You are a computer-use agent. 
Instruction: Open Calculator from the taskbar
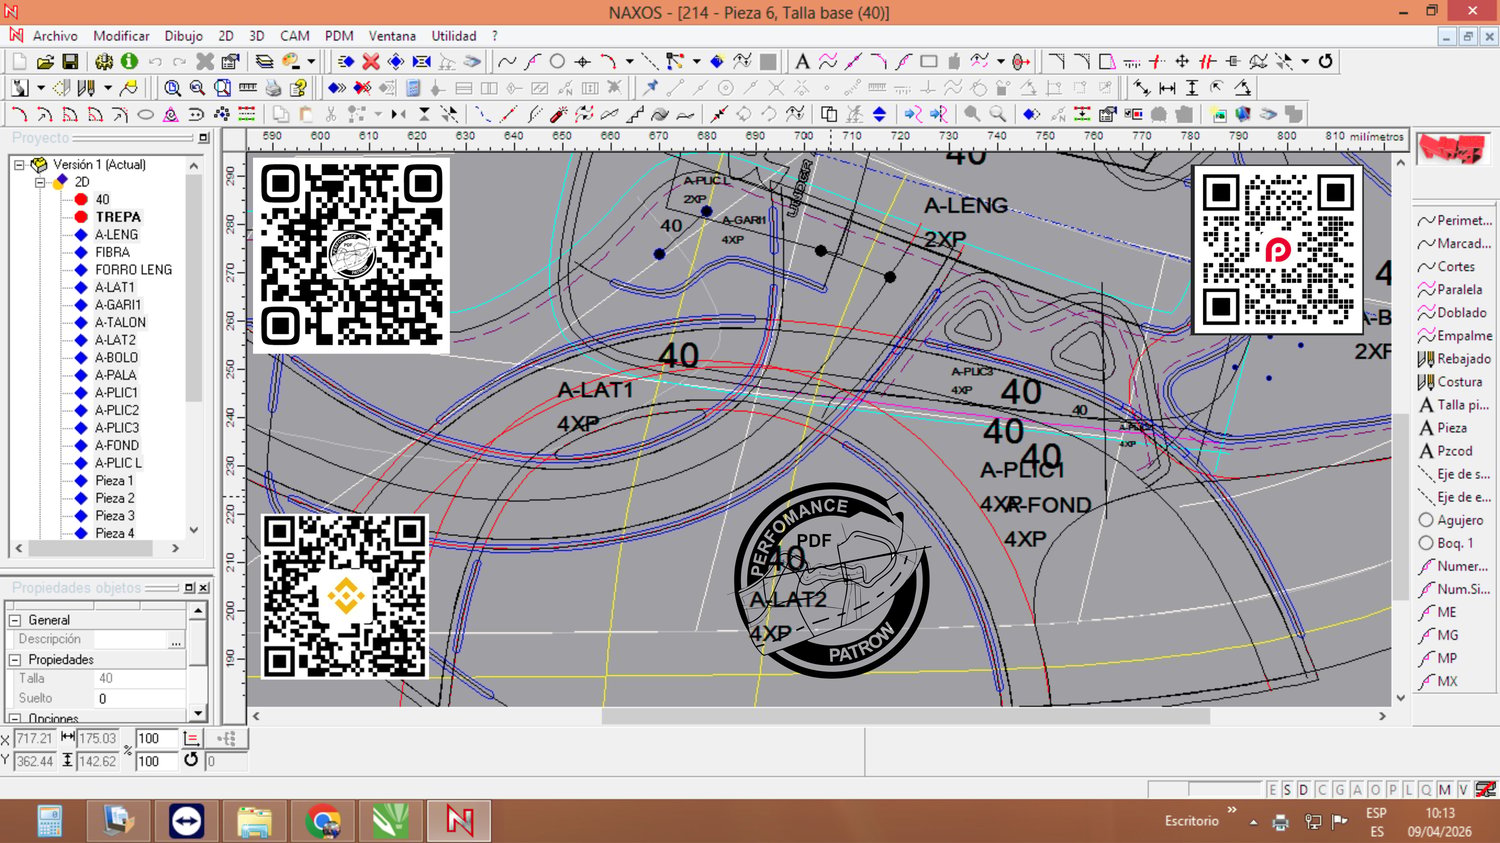click(50, 821)
